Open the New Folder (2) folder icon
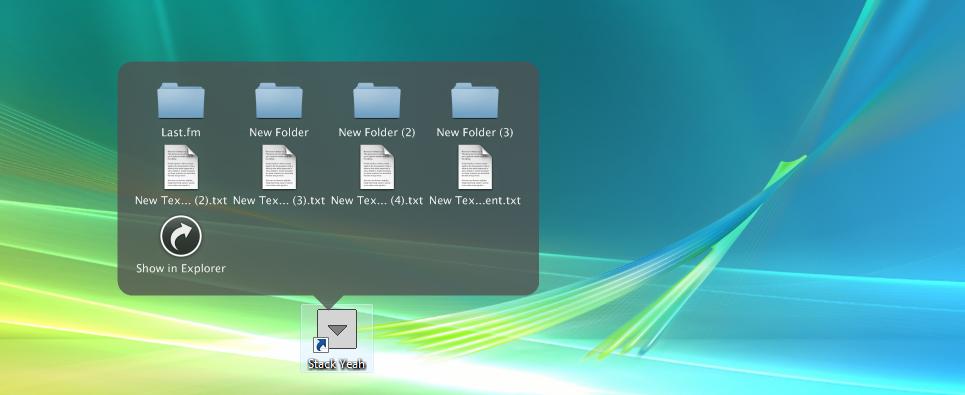 click(377, 101)
